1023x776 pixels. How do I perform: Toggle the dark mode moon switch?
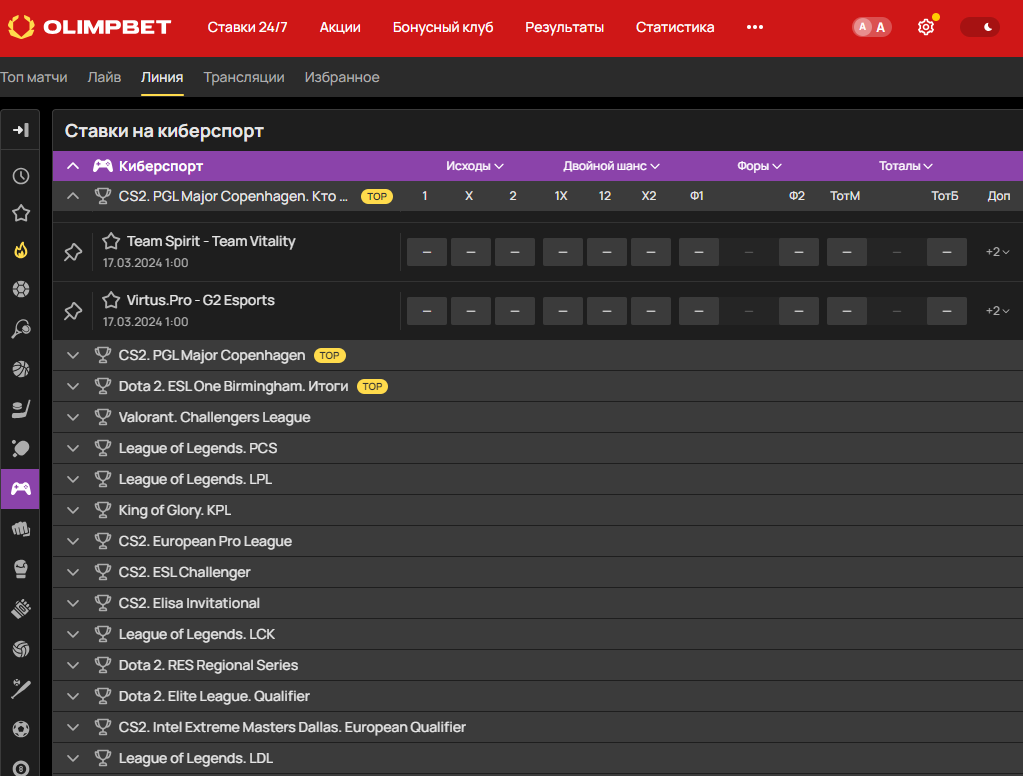coord(979,27)
